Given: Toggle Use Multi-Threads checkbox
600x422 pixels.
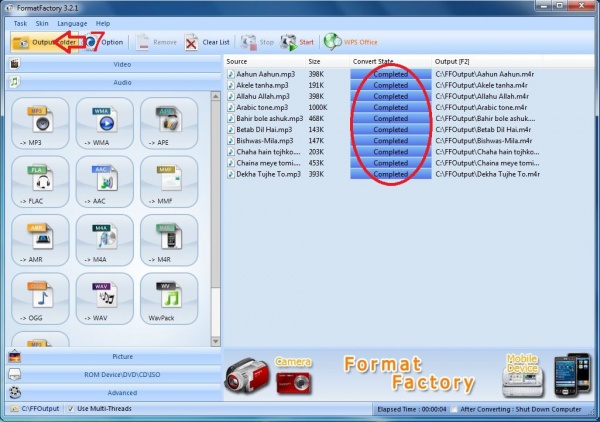Looking at the screenshot, I should tap(70, 409).
